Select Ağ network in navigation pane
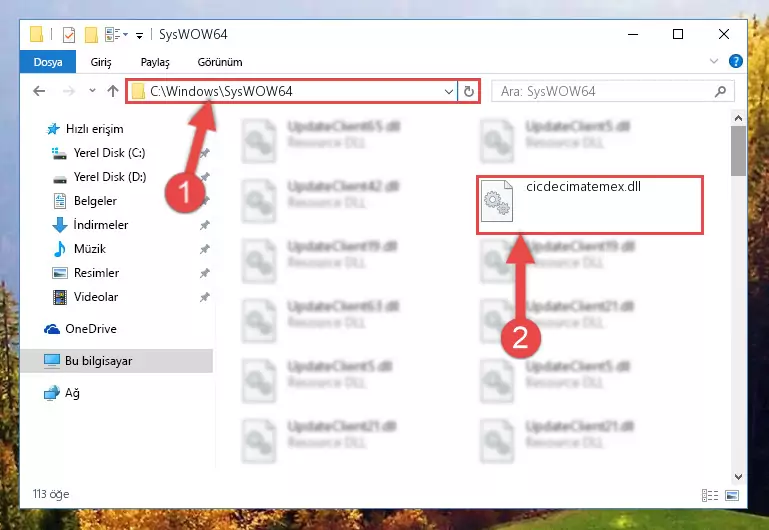 tap(72, 393)
